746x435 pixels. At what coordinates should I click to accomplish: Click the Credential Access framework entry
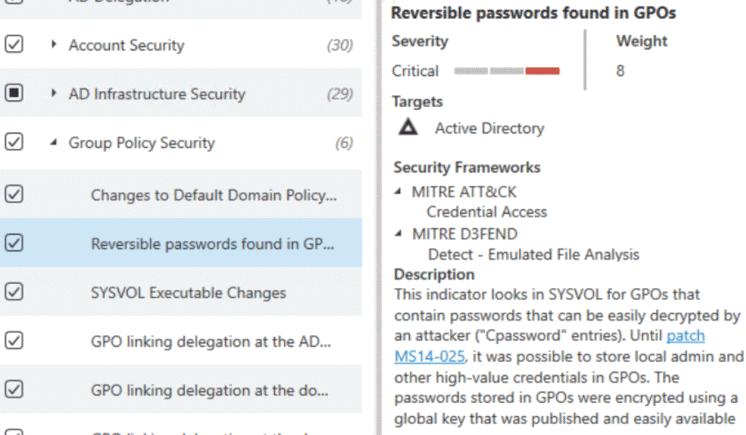487,212
